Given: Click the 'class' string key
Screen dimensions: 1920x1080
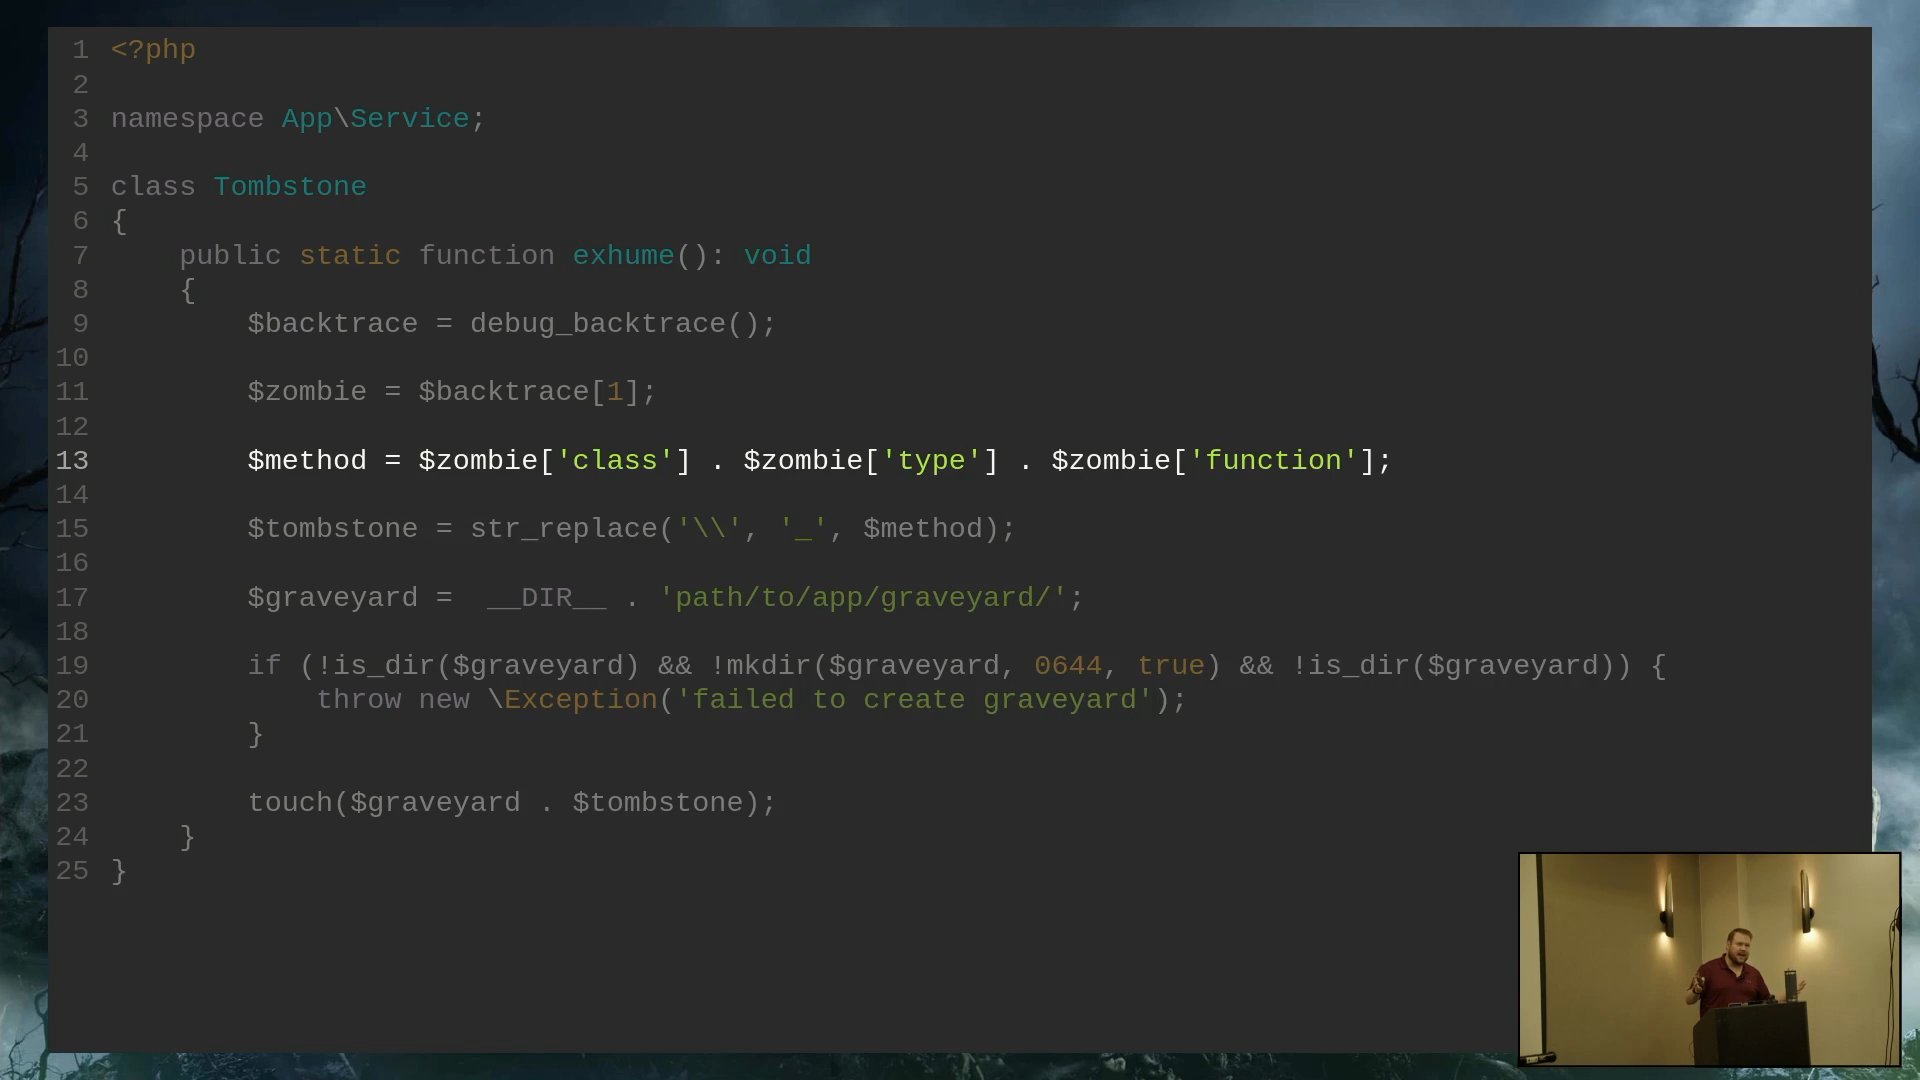Looking at the screenshot, I should click(x=614, y=461).
